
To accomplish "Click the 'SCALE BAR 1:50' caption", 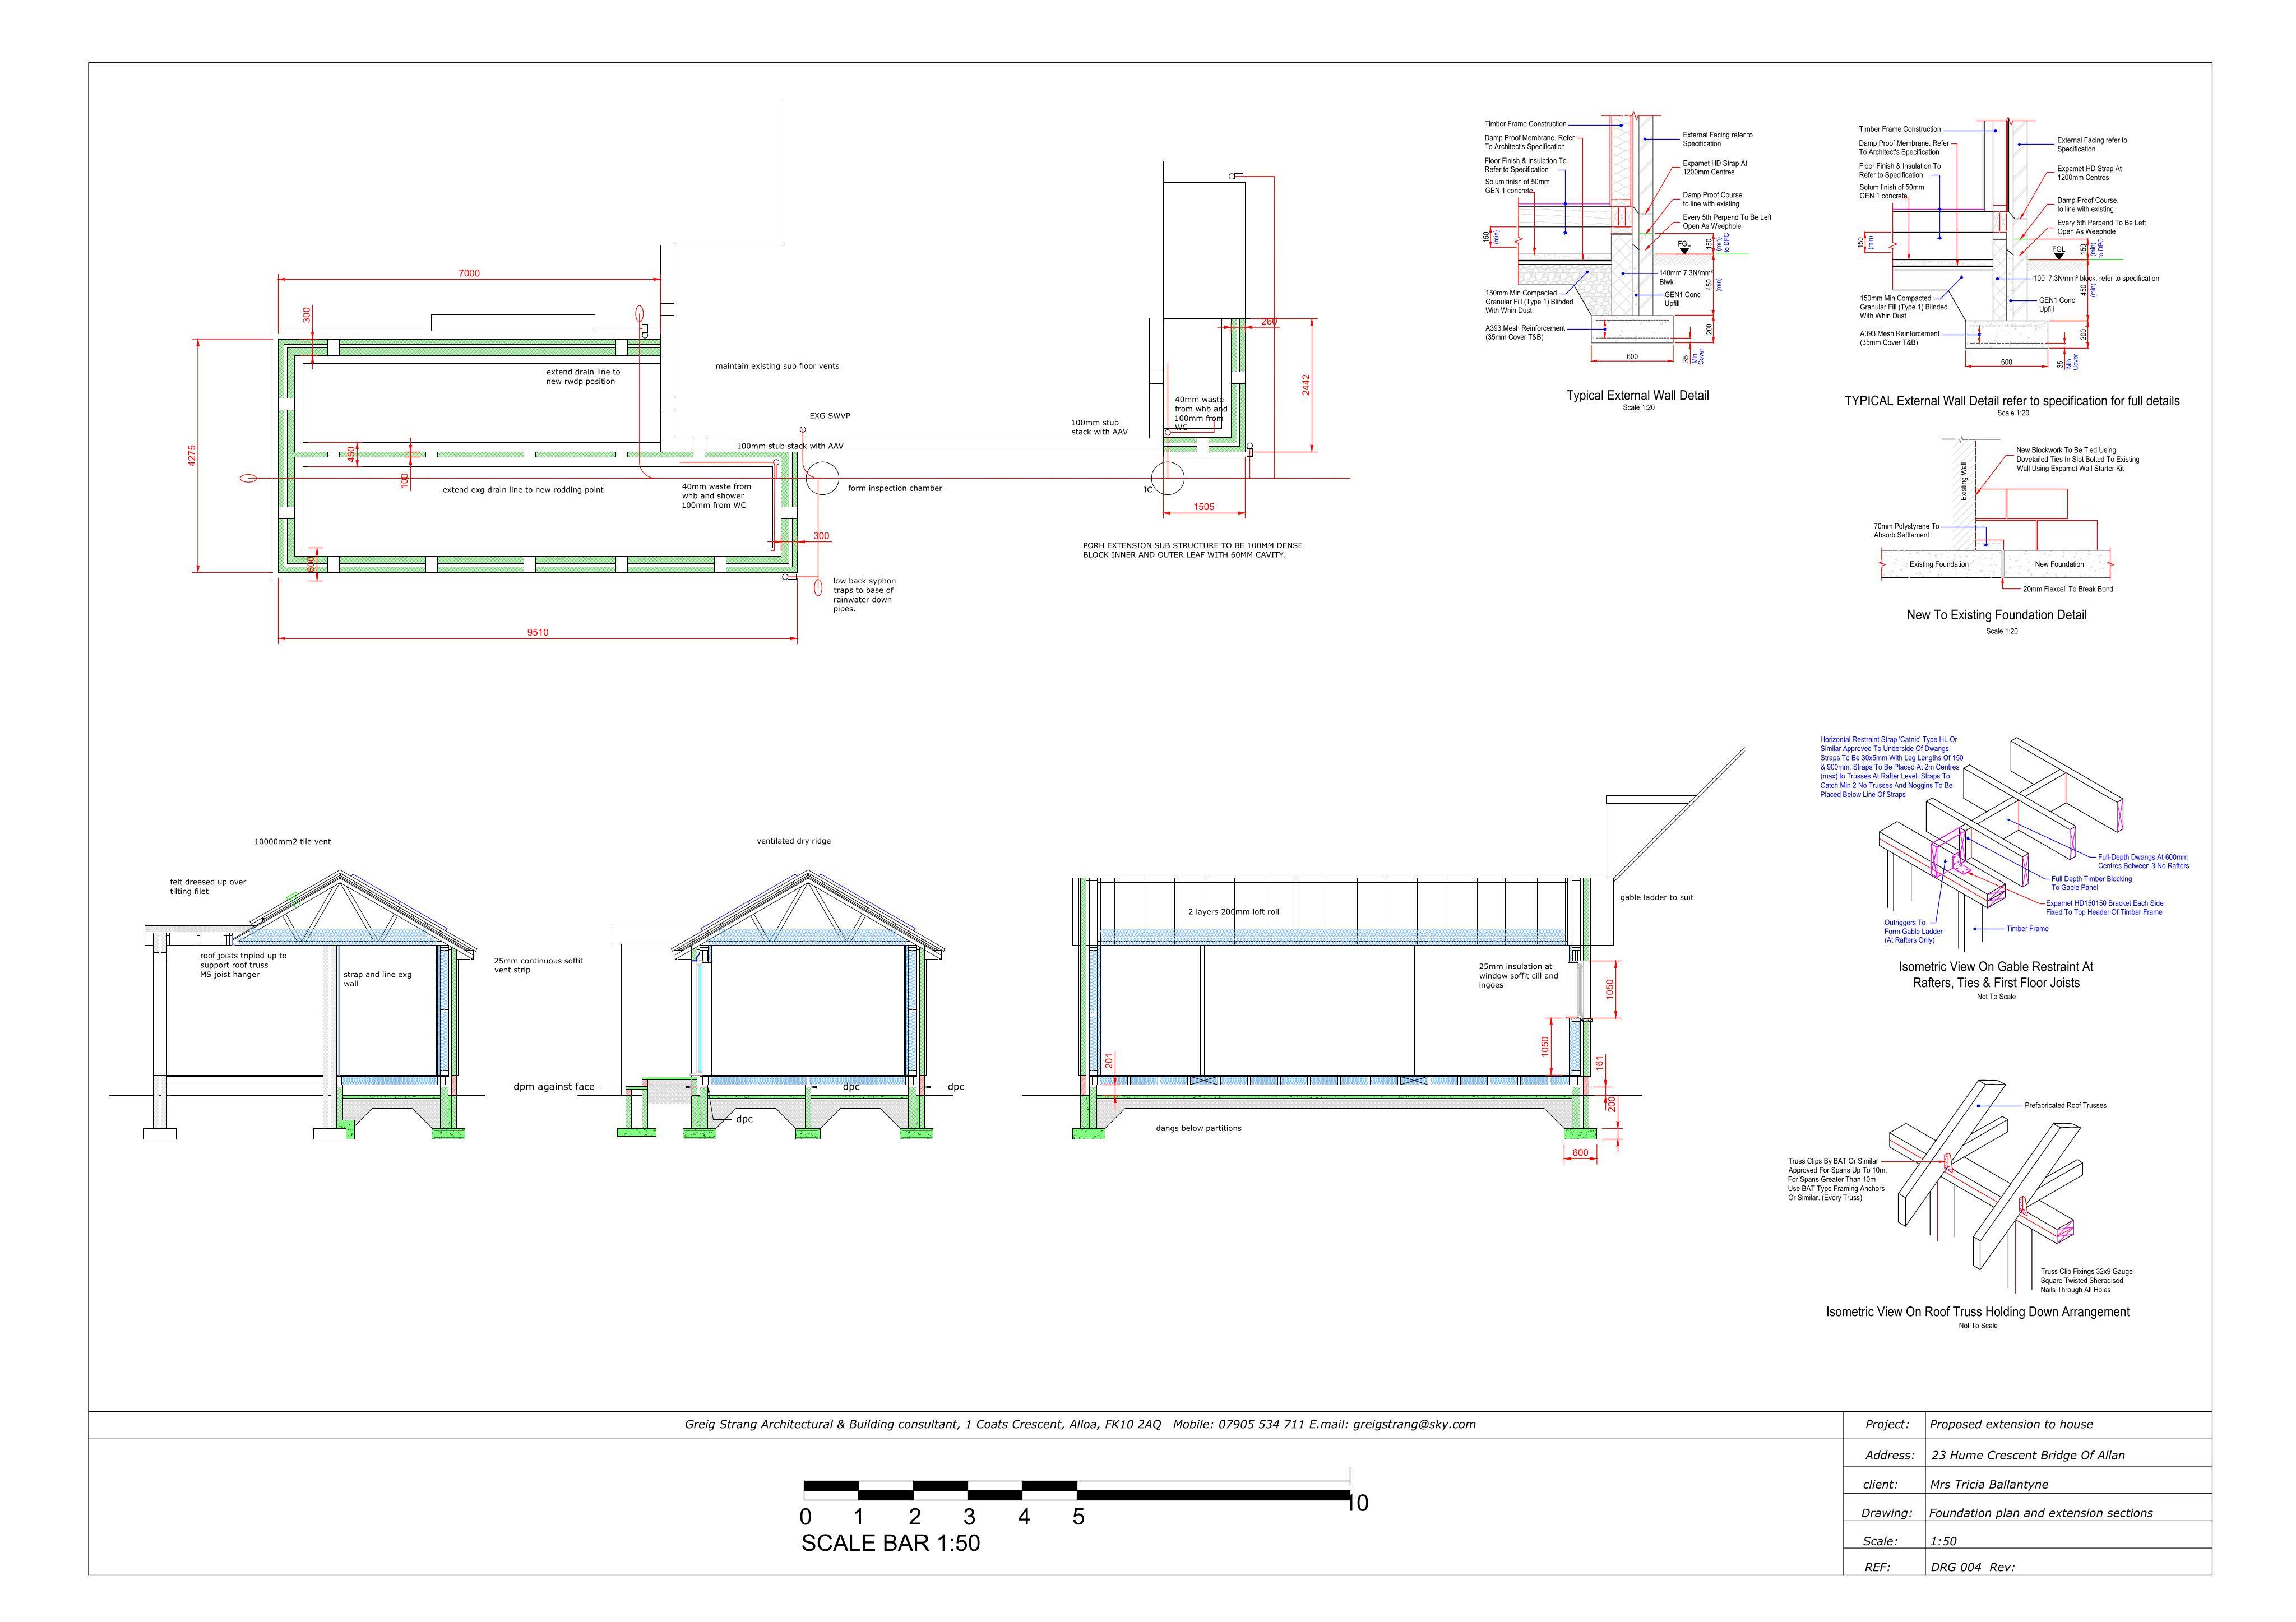I will 890,1543.
